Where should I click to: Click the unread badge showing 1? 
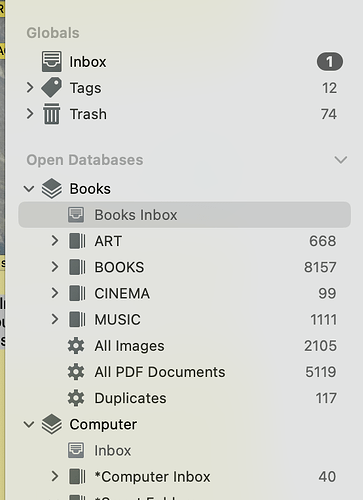pos(330,62)
